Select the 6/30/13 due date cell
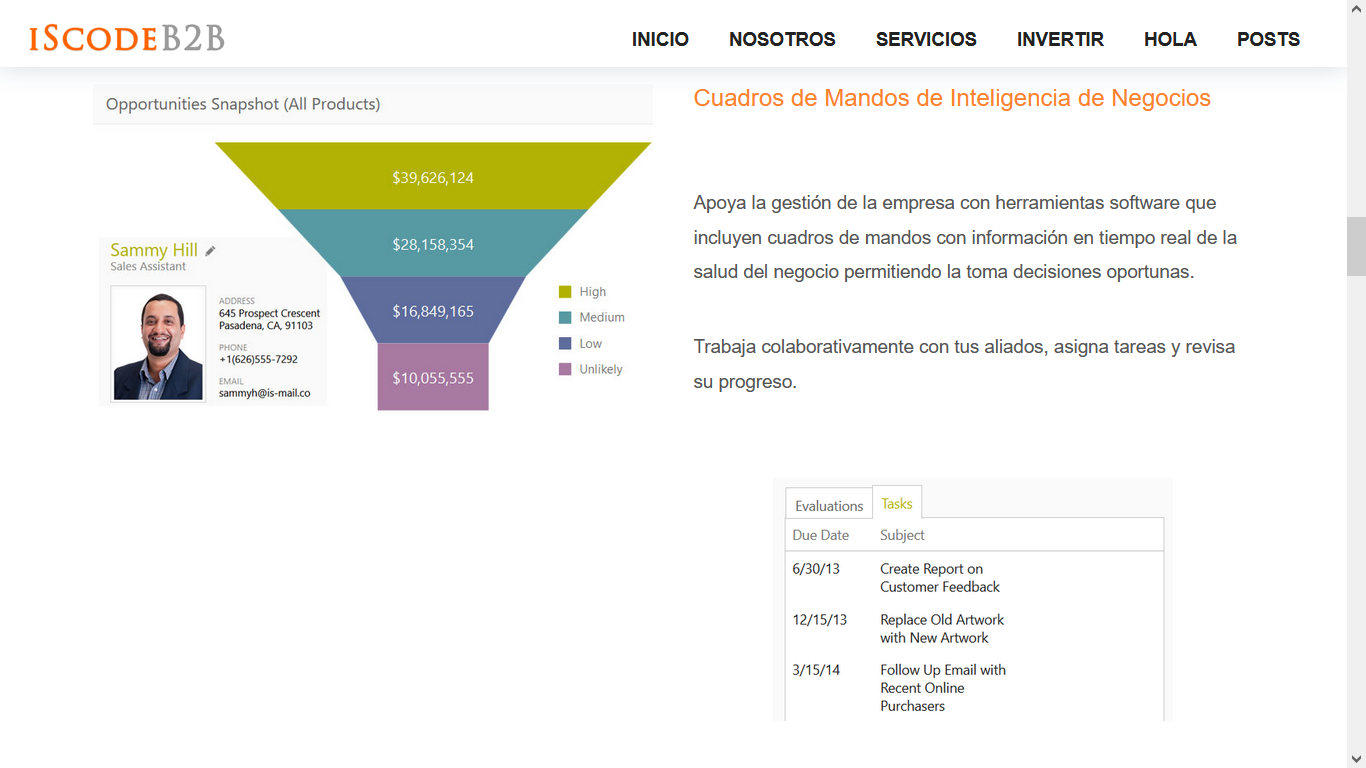Viewport: 1366px width, 768px height. [816, 569]
